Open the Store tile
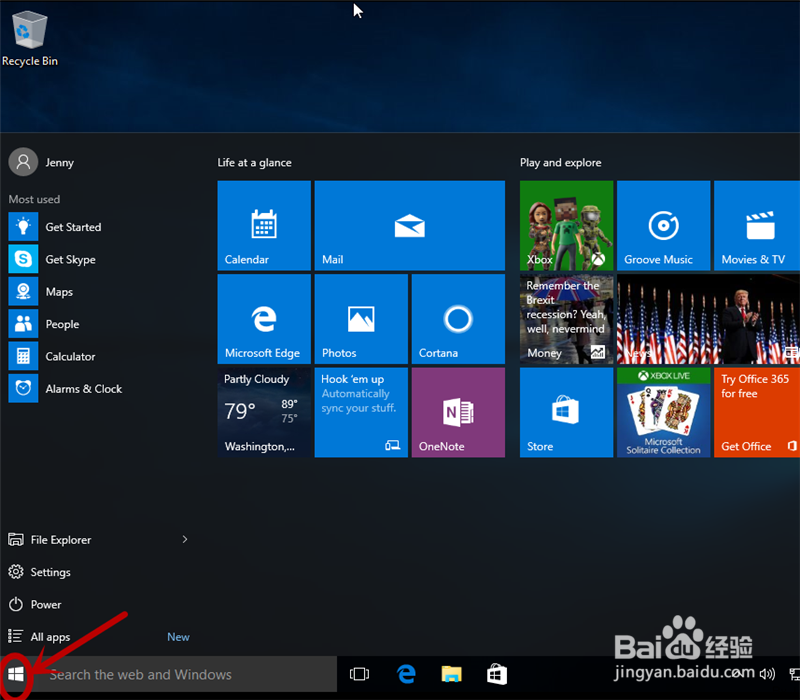800x700 pixels. click(x=566, y=412)
